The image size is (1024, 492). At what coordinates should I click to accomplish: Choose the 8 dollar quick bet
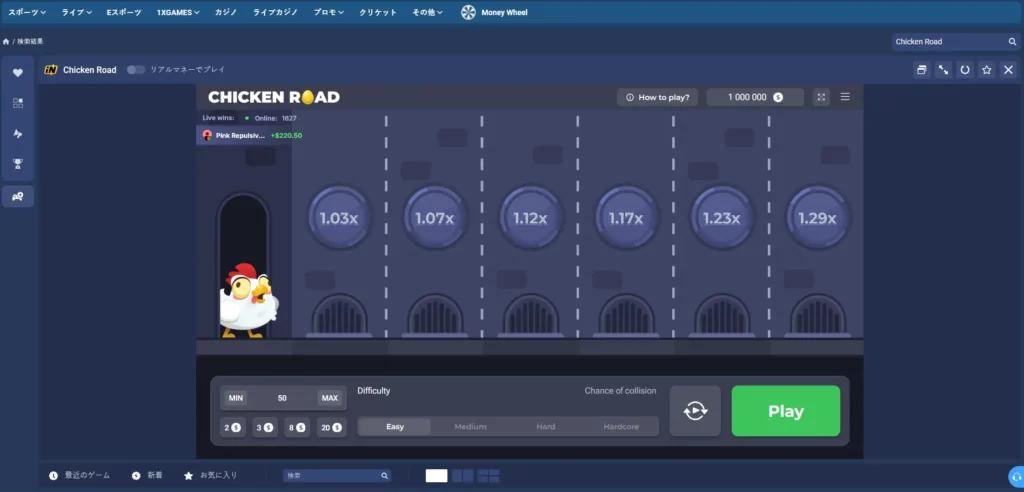(297, 427)
